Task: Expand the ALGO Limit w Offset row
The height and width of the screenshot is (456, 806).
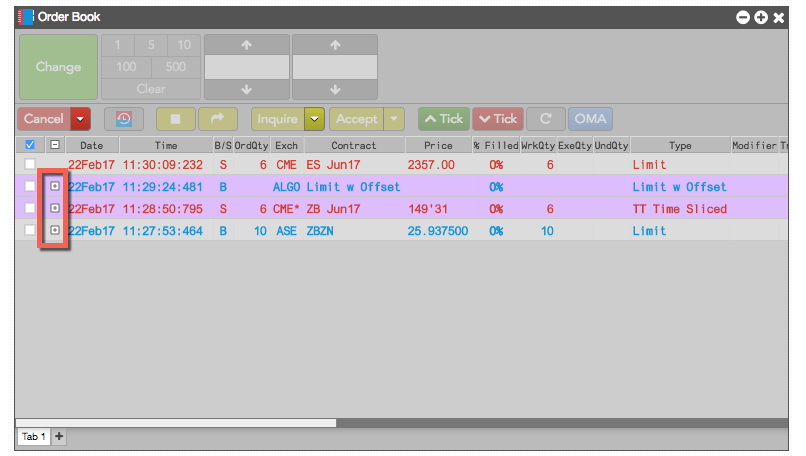Action: pos(54,186)
